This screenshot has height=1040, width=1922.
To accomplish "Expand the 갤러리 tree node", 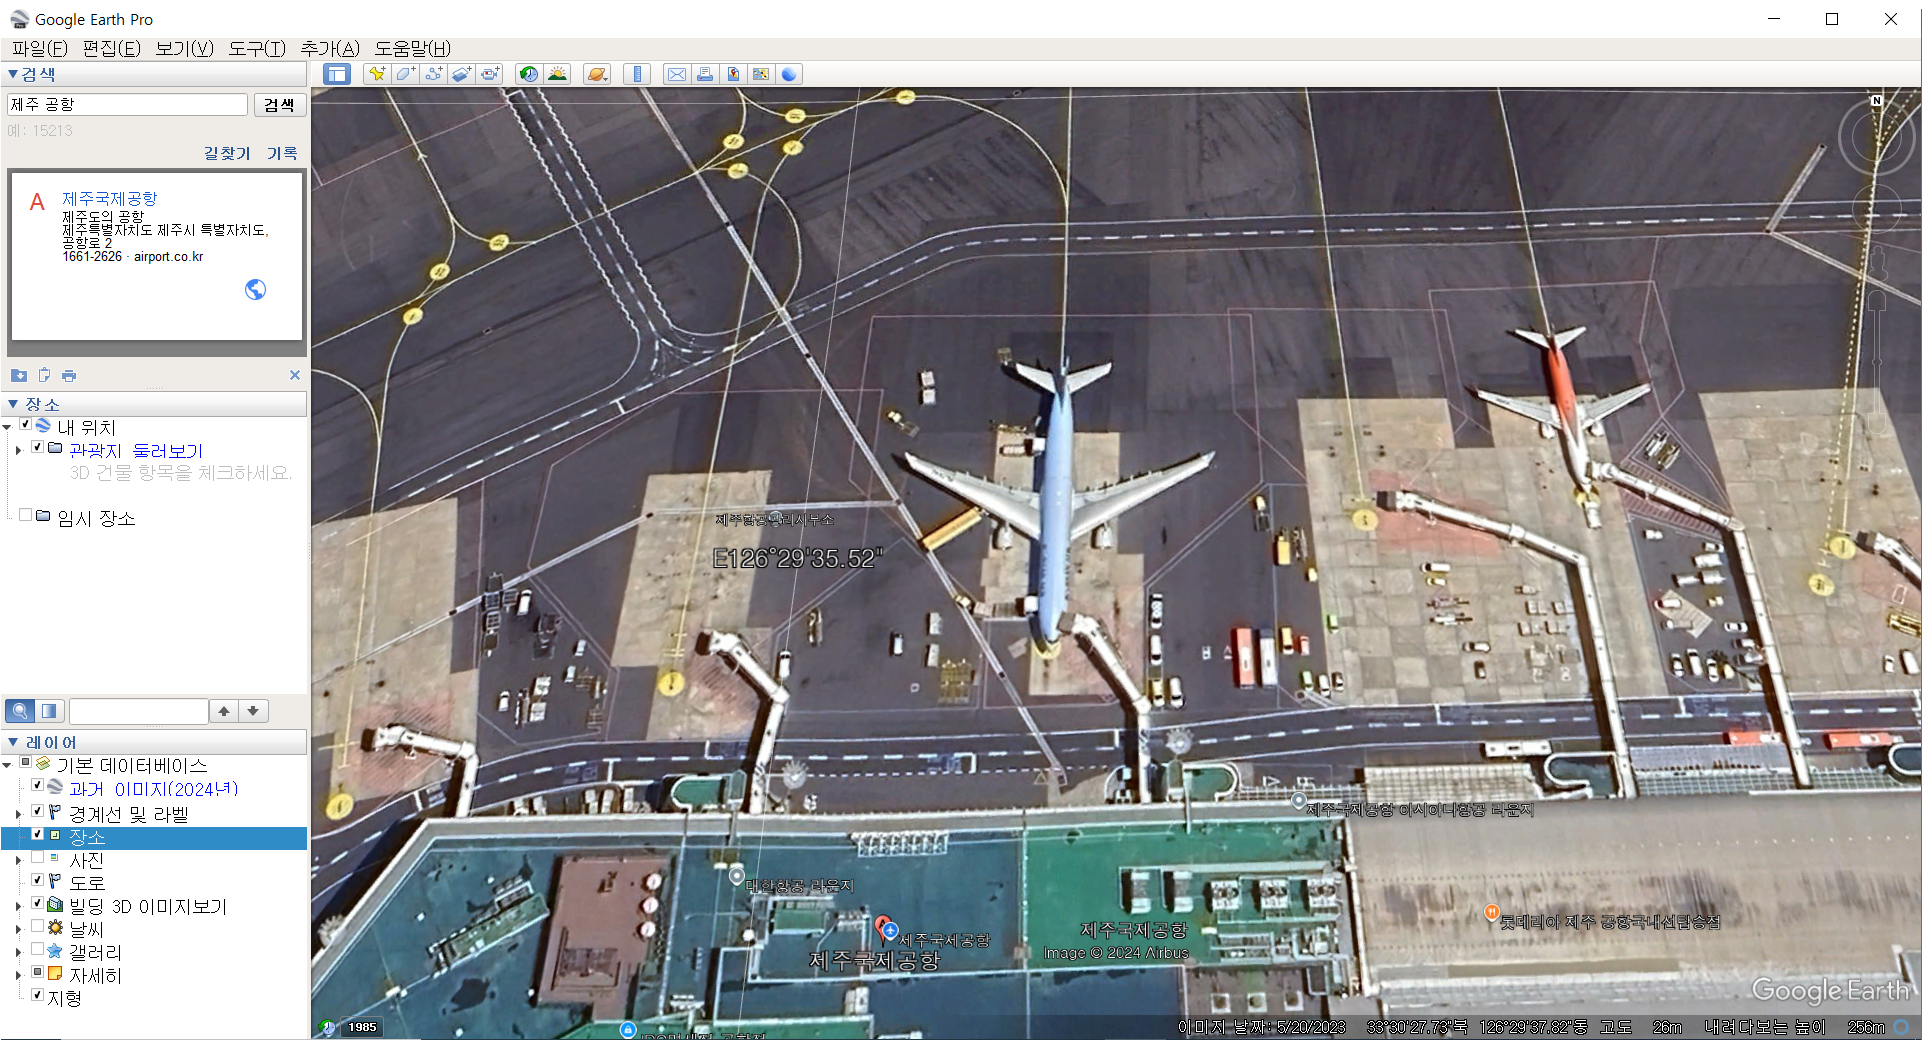I will pos(18,952).
